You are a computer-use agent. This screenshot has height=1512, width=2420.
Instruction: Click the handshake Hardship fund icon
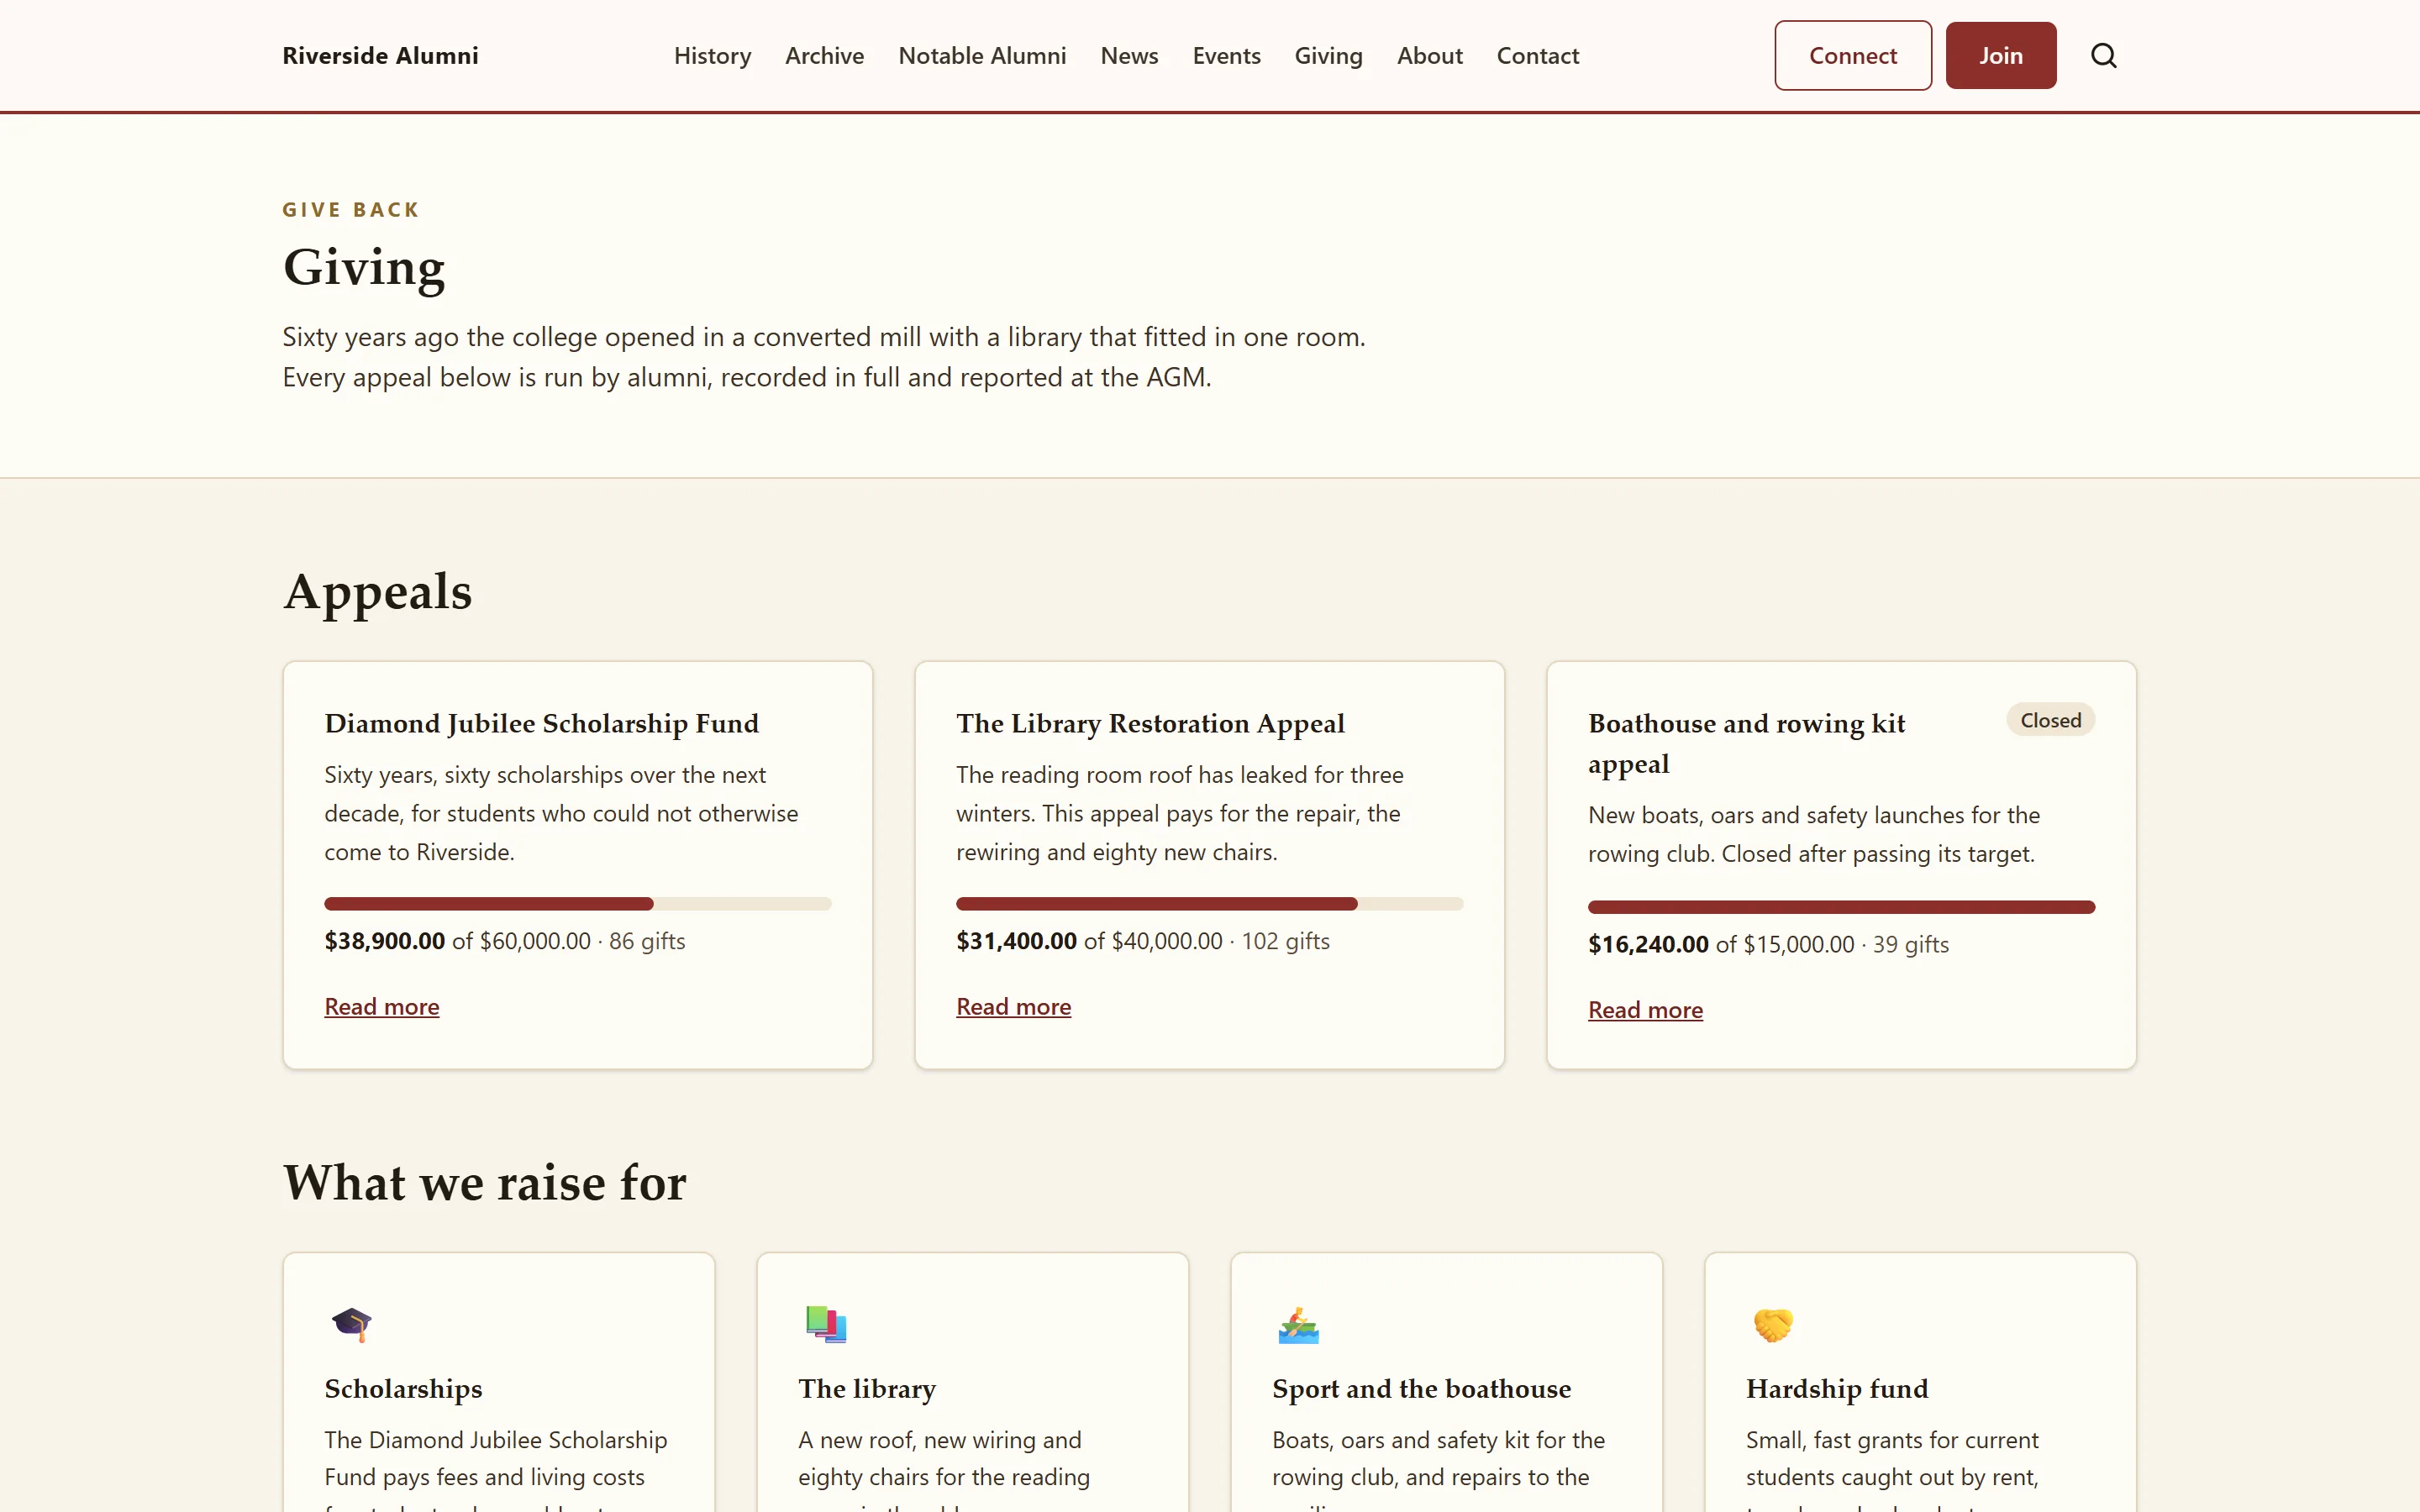point(1773,1324)
